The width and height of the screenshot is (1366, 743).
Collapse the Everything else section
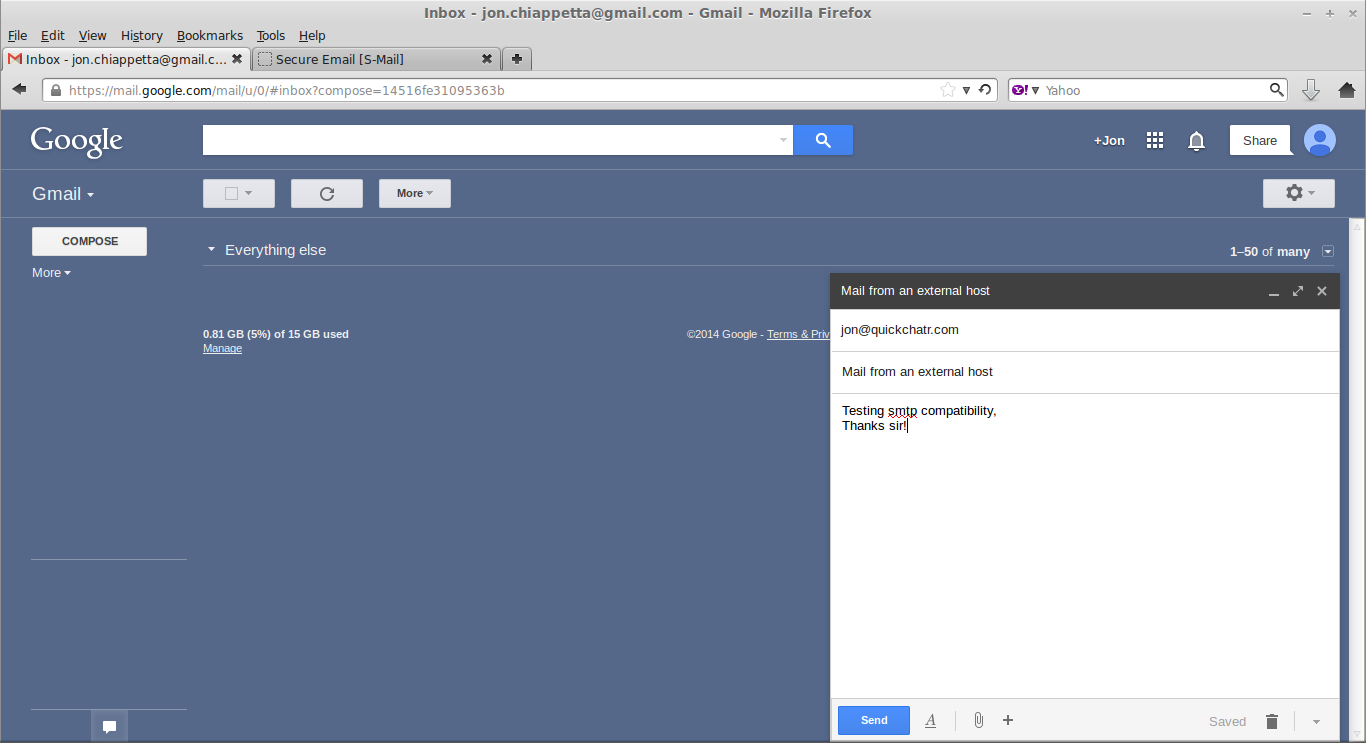click(x=211, y=249)
